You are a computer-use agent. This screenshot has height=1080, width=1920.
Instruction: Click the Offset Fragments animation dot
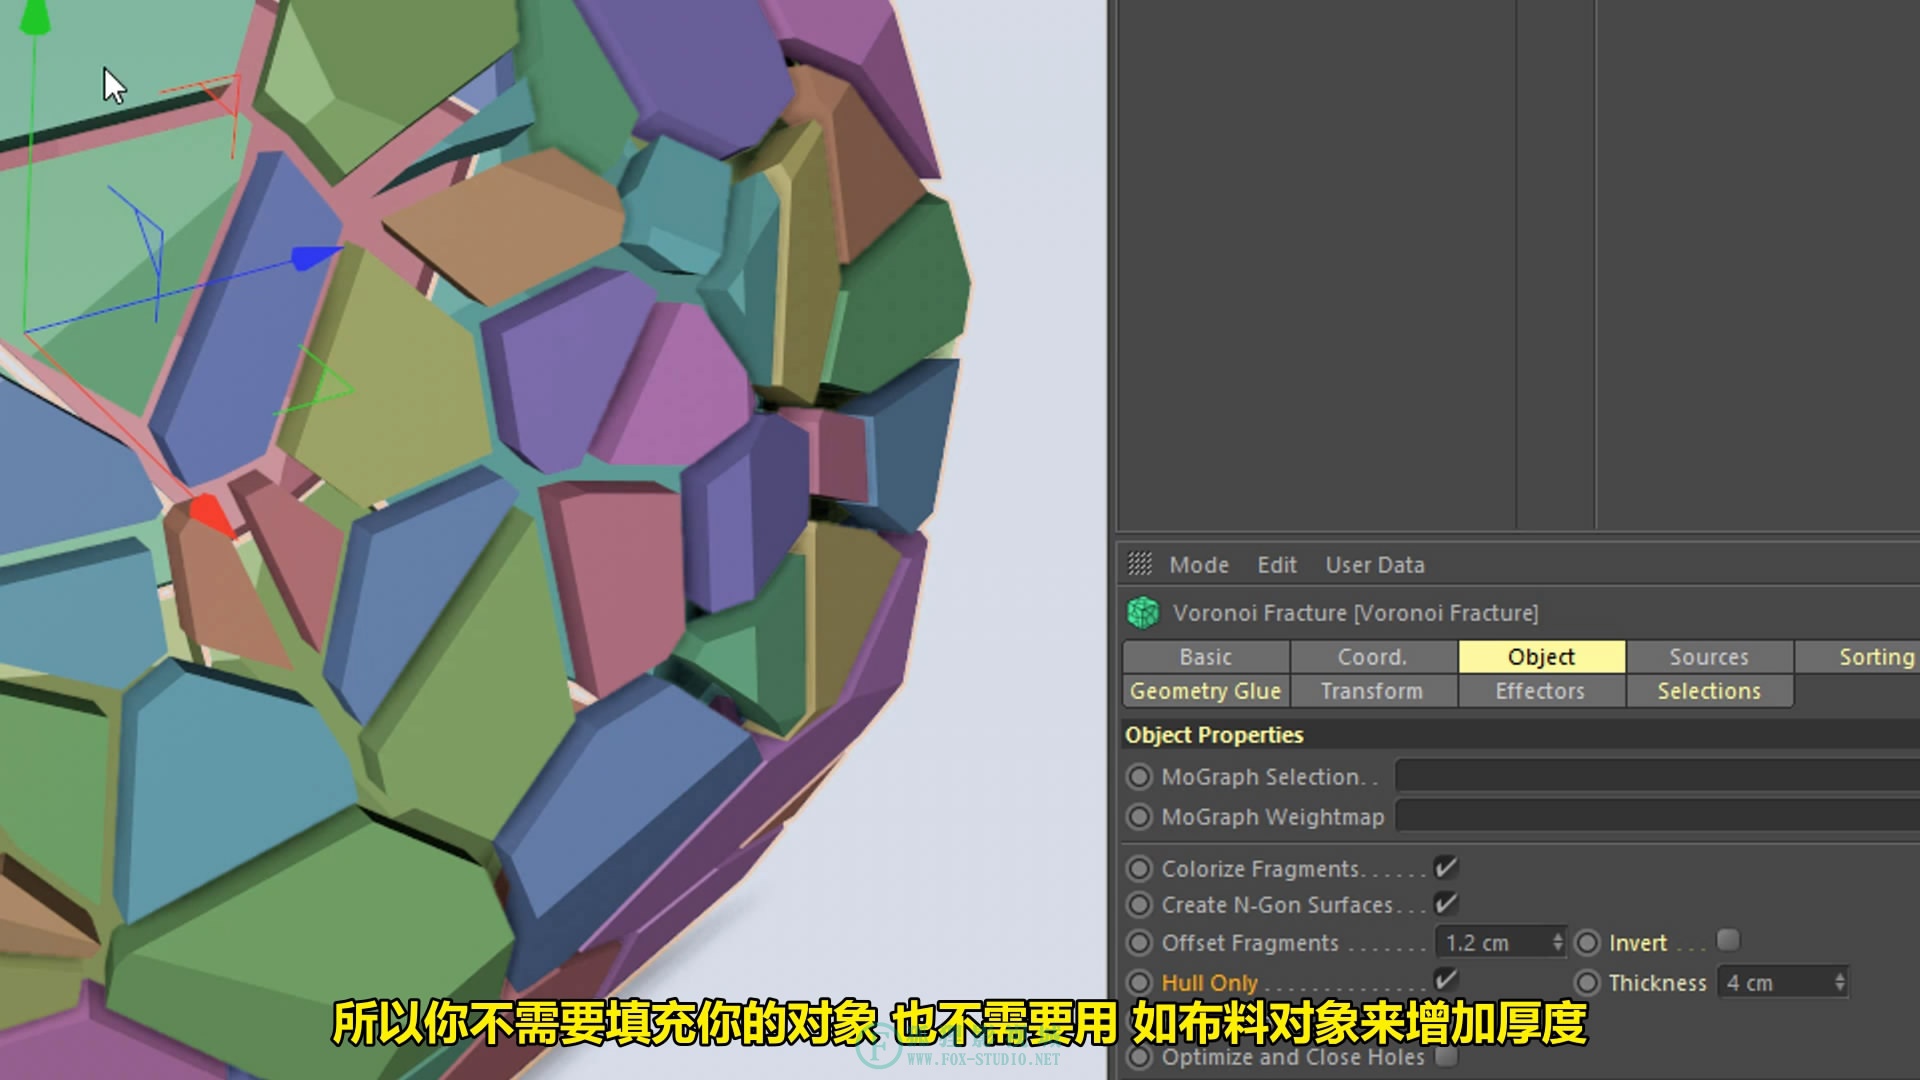(1139, 943)
